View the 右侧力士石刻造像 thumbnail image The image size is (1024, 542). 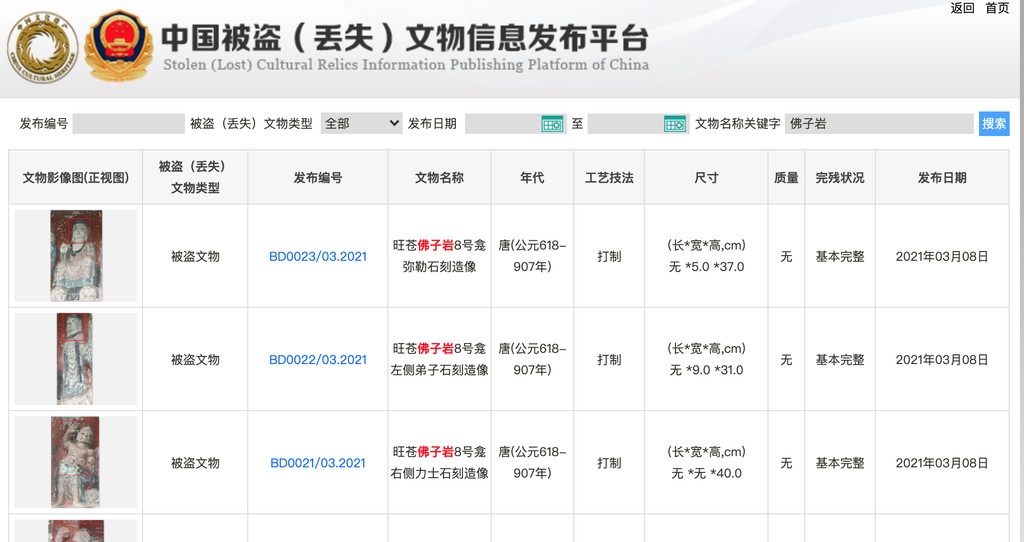coord(75,462)
